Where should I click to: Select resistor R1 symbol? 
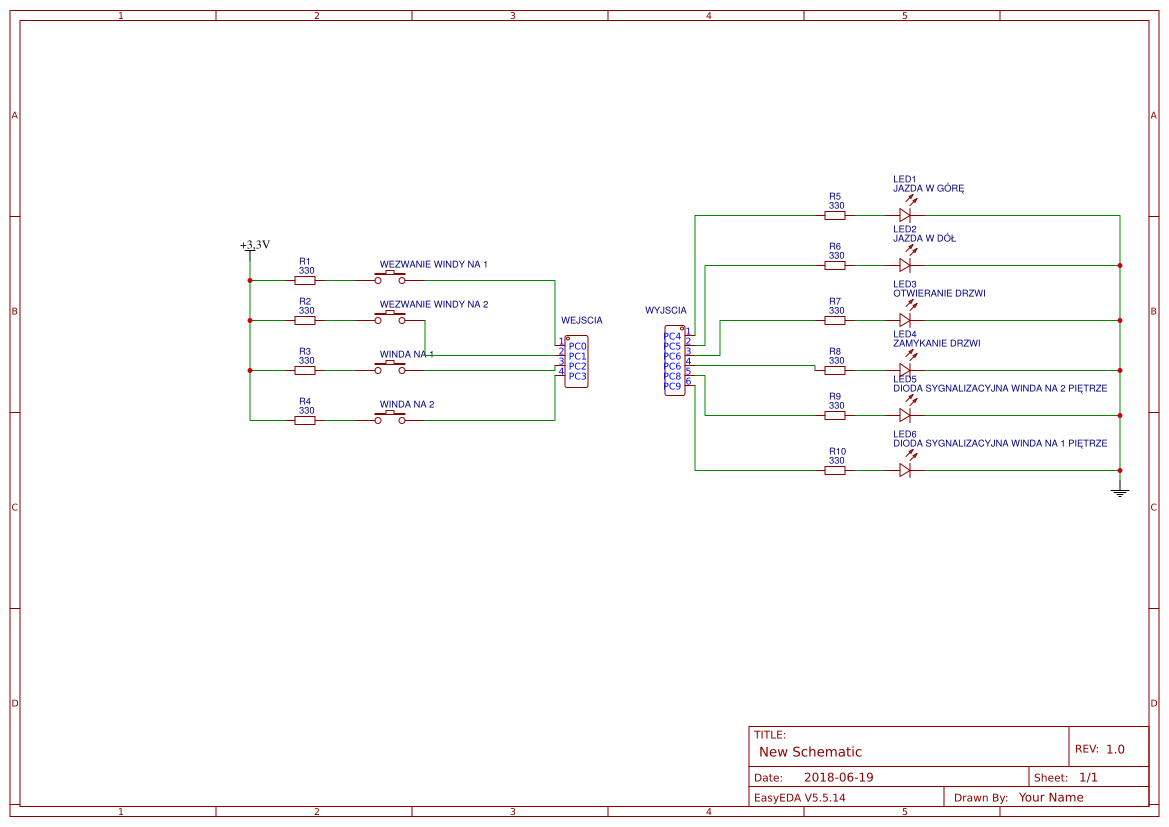305,281
